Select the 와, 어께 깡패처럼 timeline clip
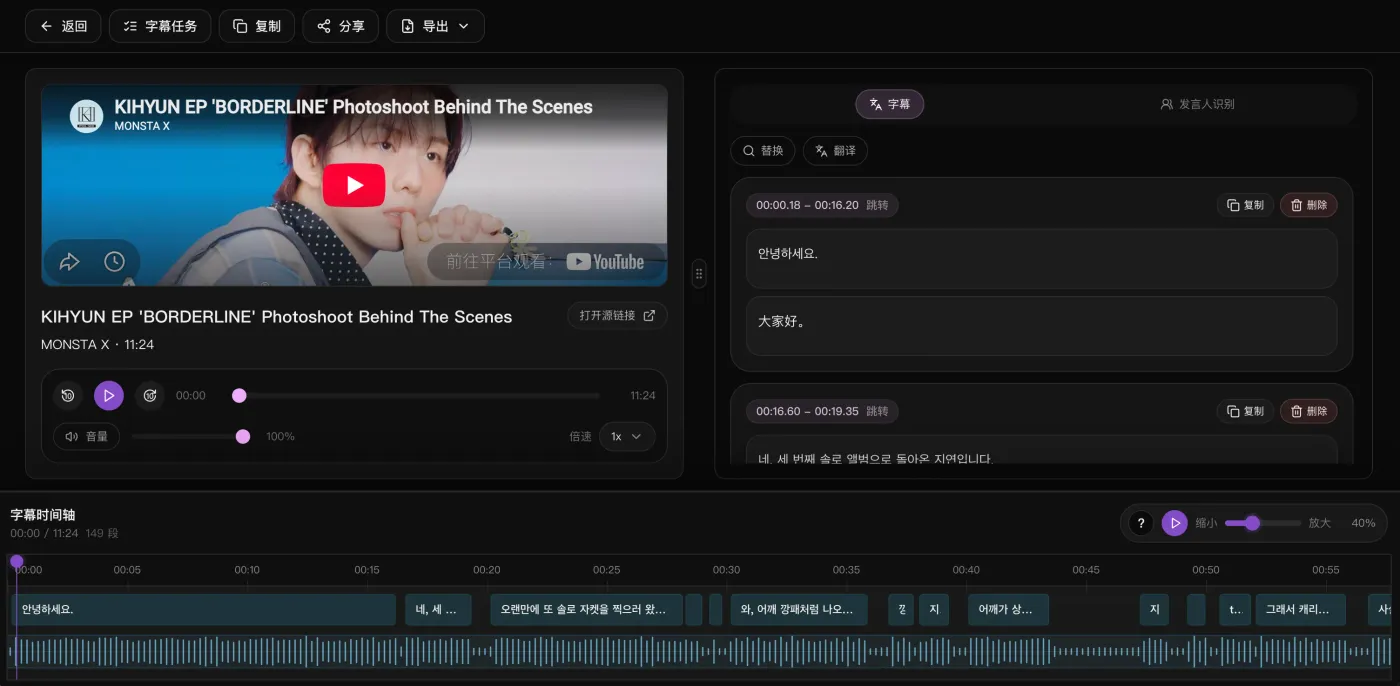 tap(799, 610)
